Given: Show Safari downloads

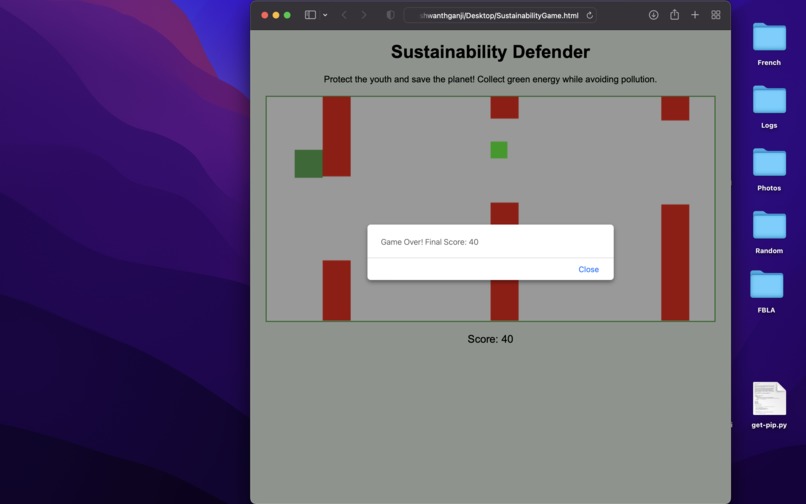Looking at the screenshot, I should 653,15.
